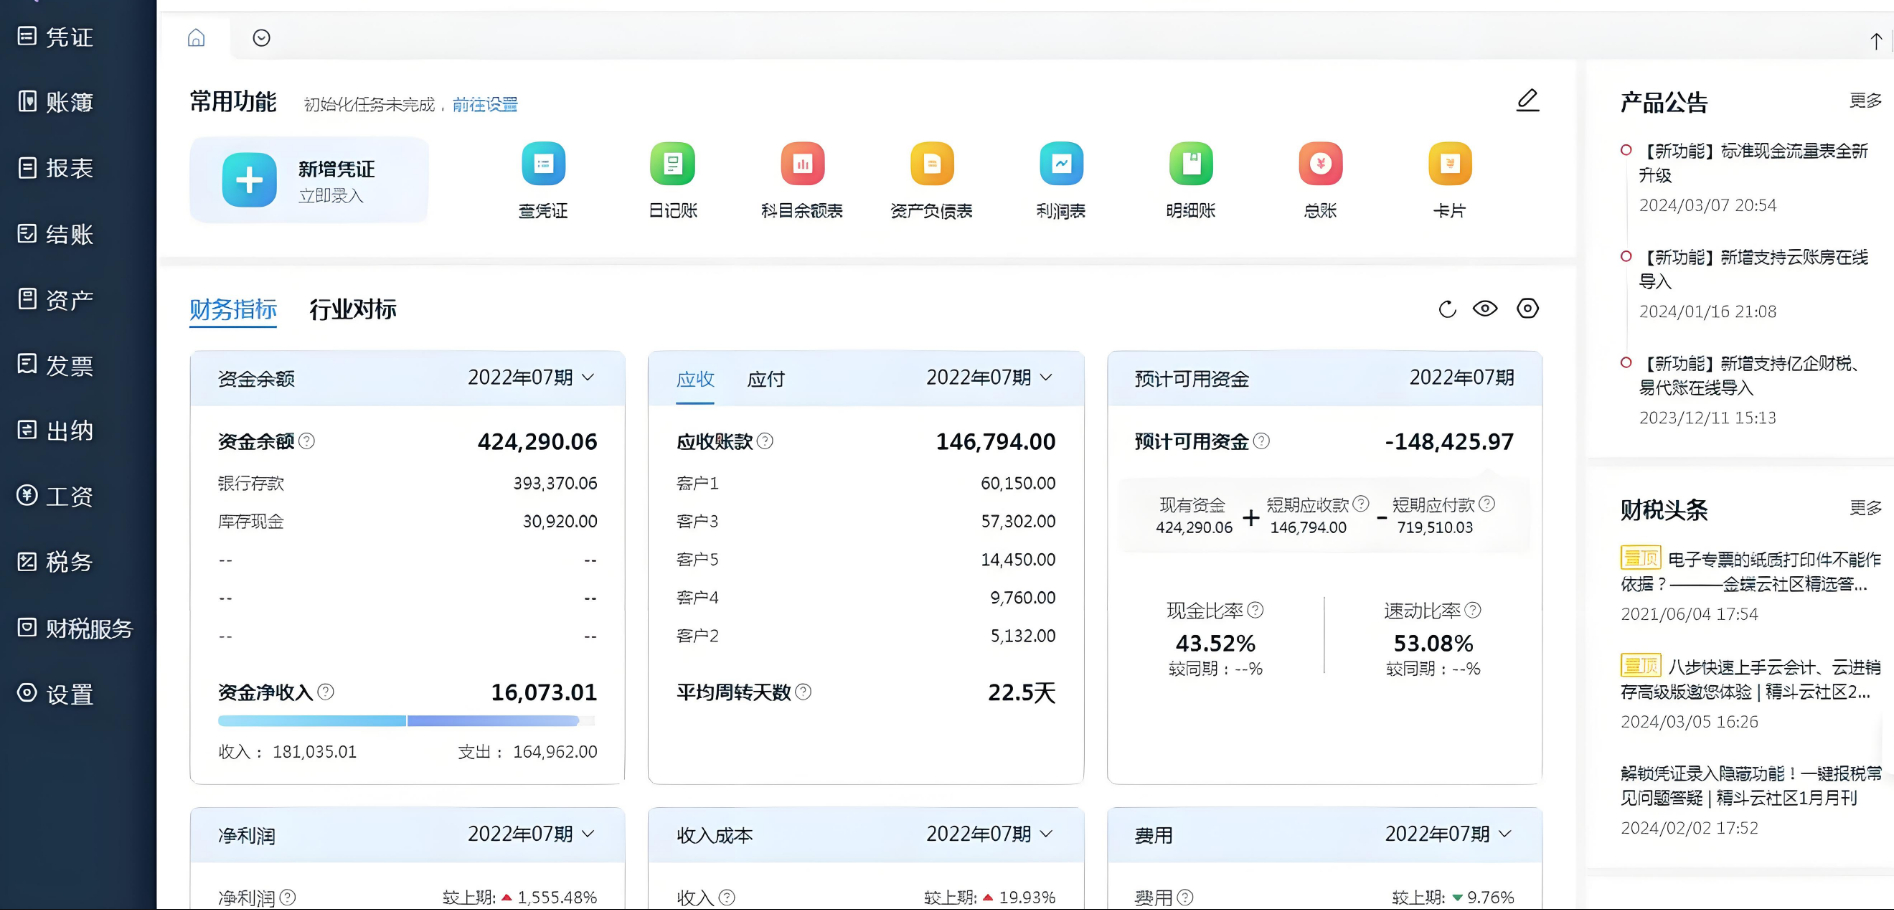Select the 应收 tab
Screen dimensions: 1894x910
point(695,379)
